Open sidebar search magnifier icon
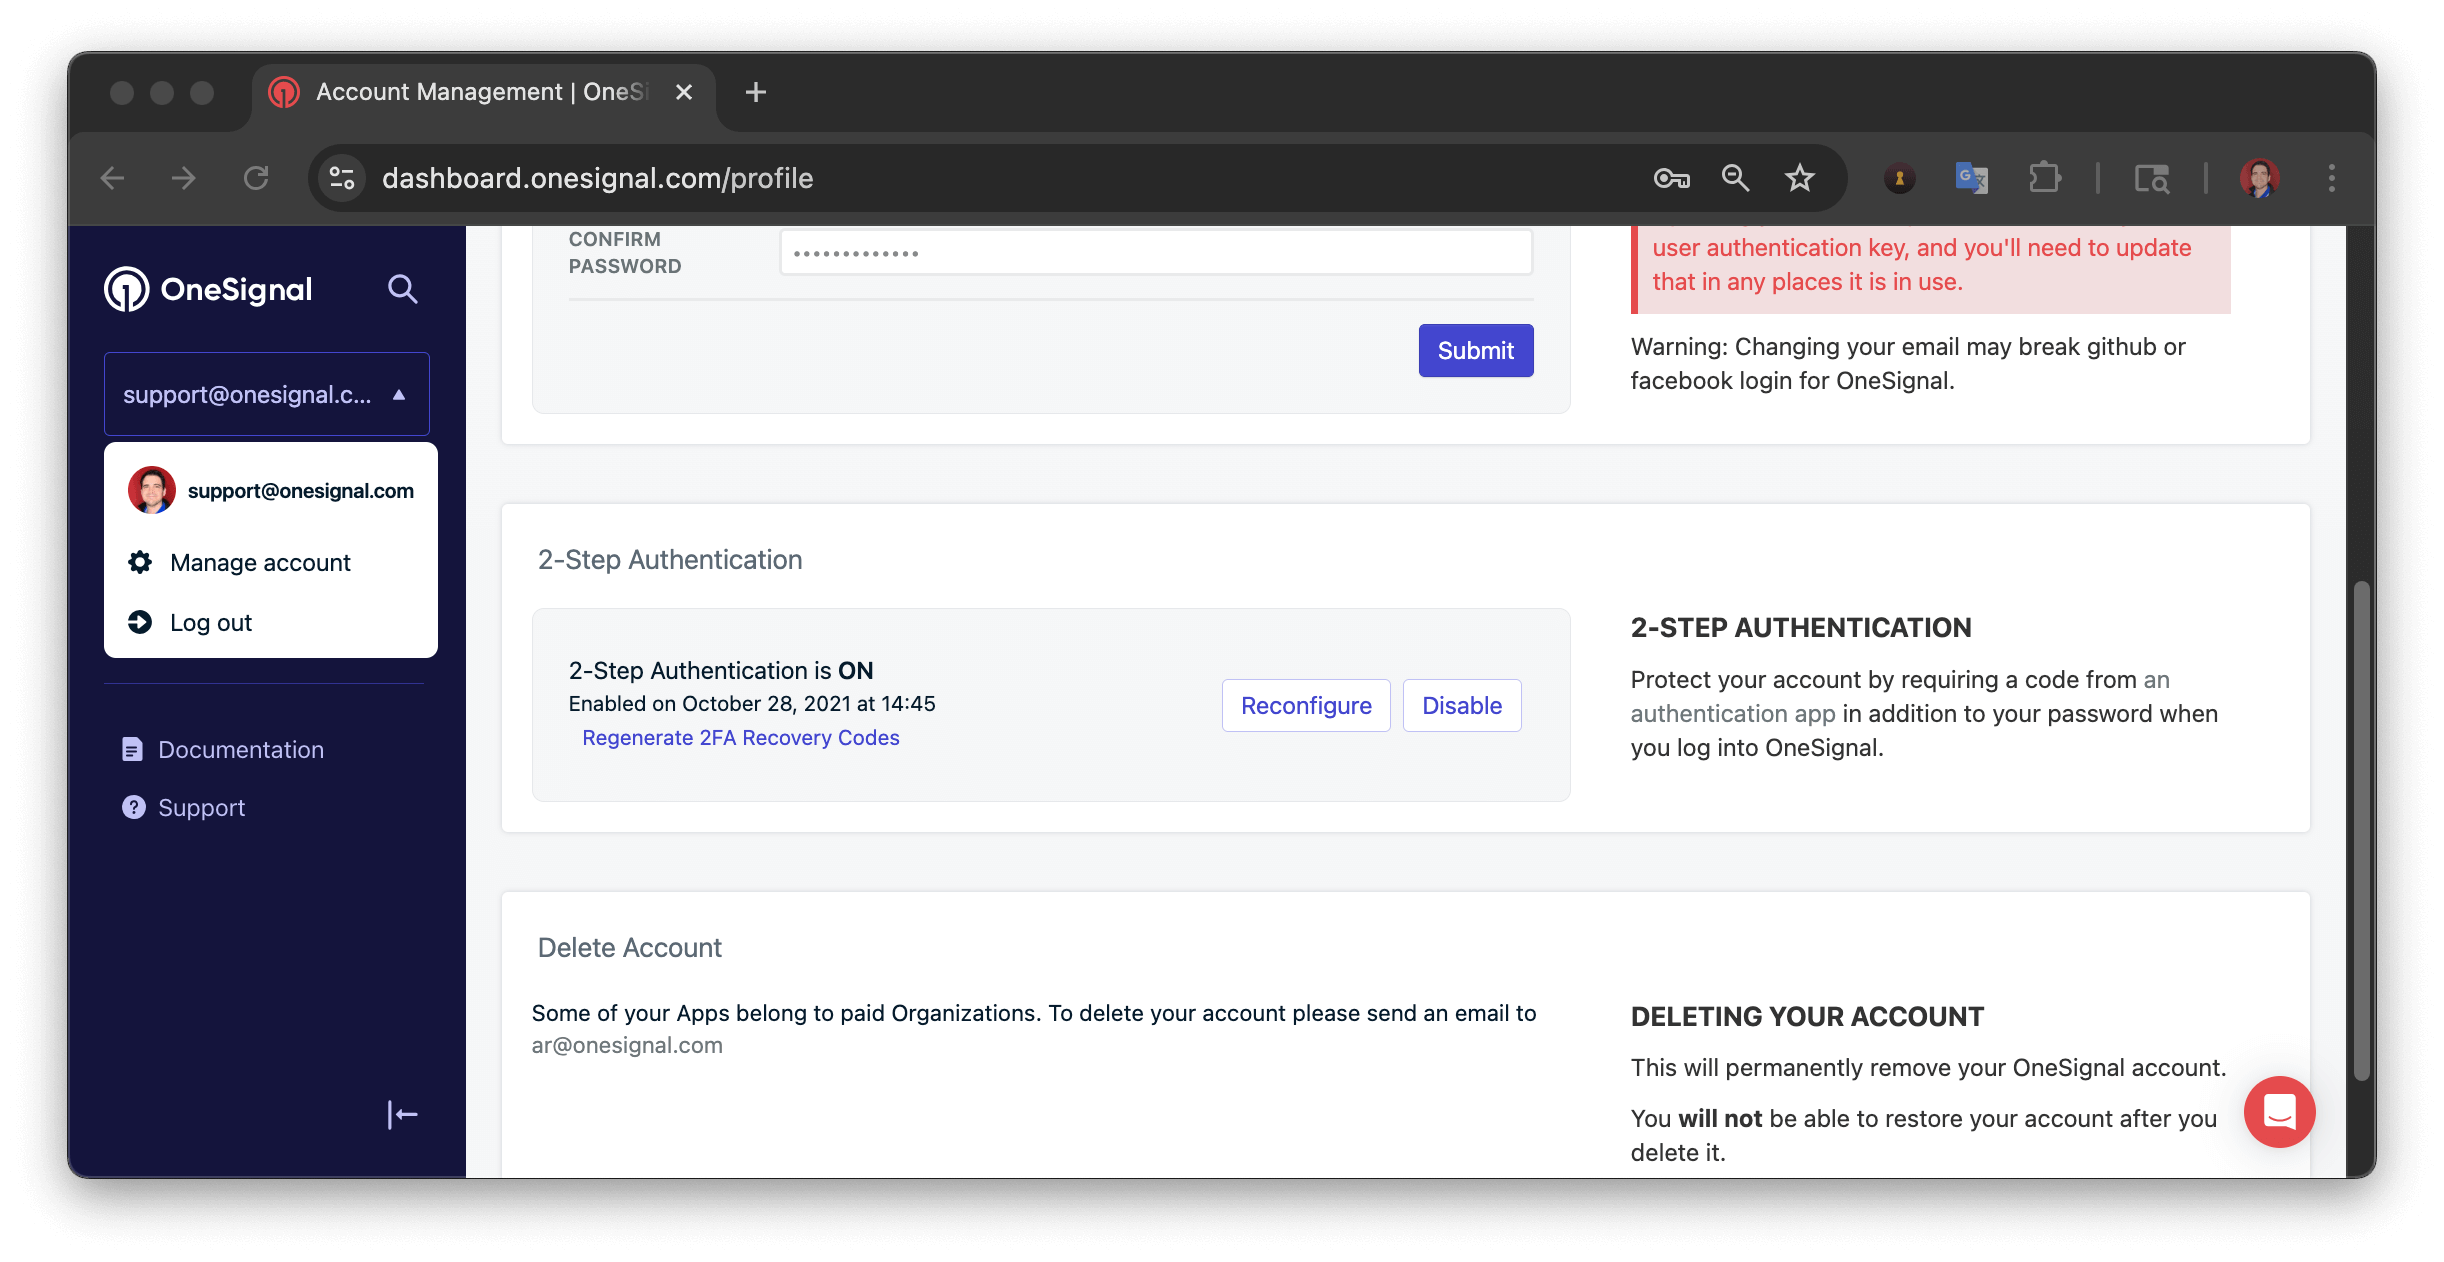The image size is (2444, 1262). point(402,290)
